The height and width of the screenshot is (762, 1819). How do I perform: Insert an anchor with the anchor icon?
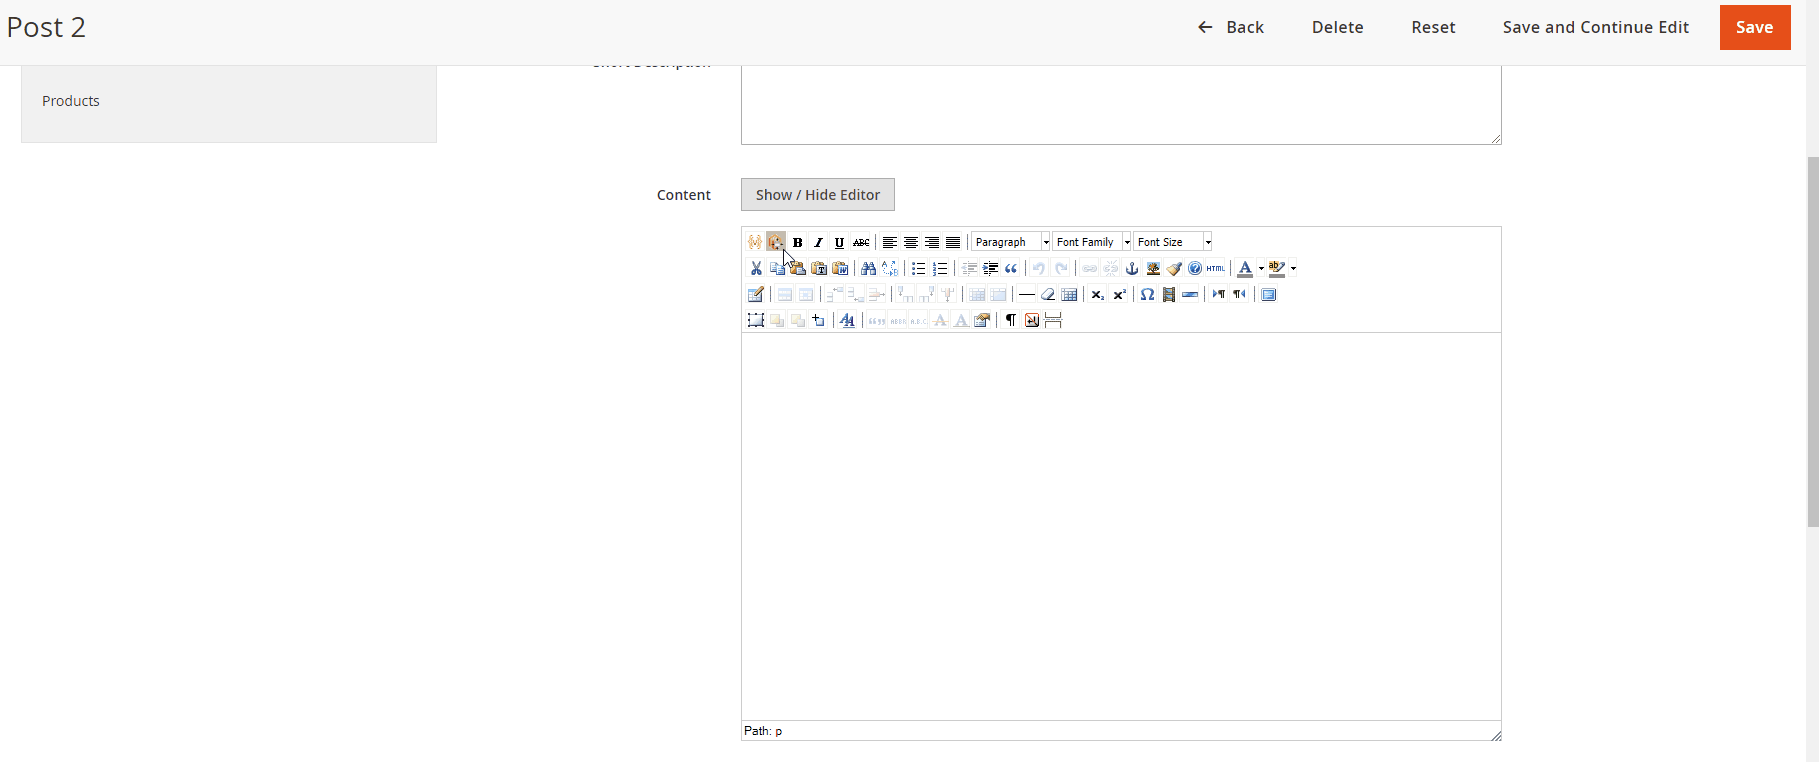[x=1132, y=268]
